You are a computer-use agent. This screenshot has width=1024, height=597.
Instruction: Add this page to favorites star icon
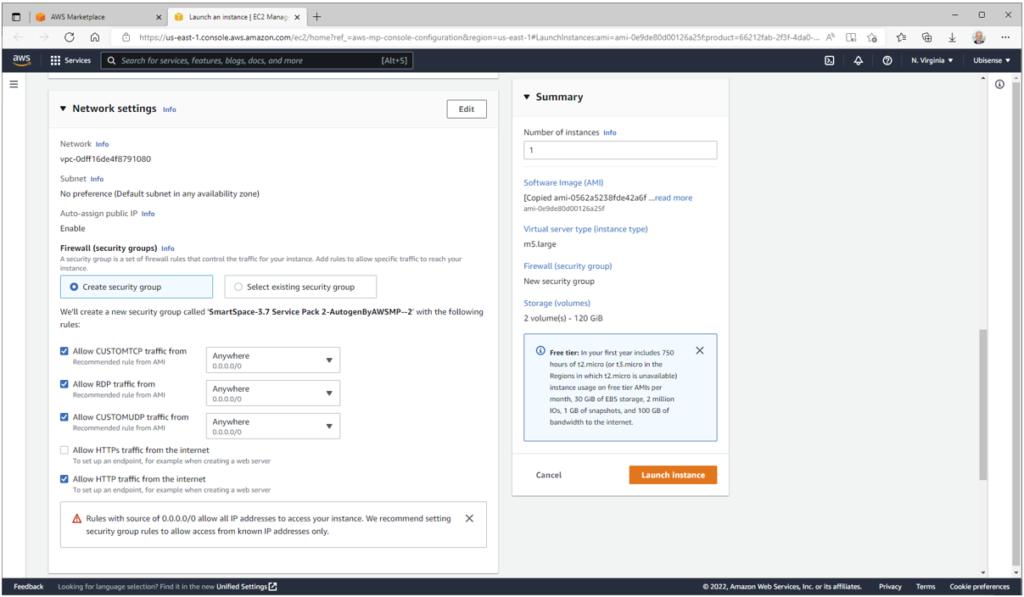click(872, 37)
